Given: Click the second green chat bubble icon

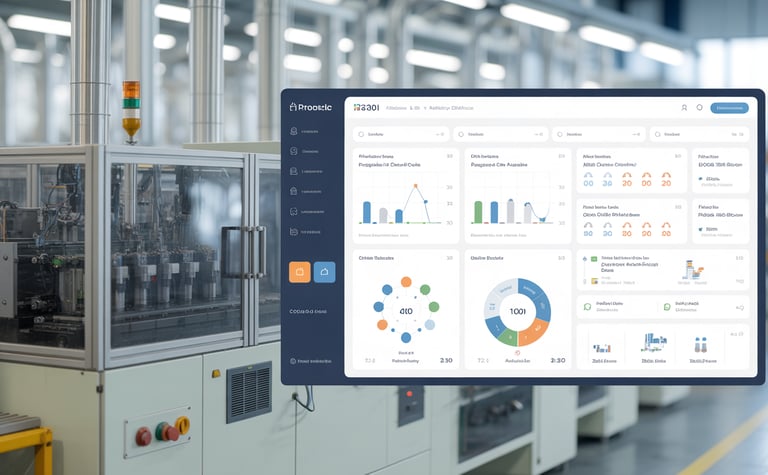Looking at the screenshot, I should pos(667,307).
